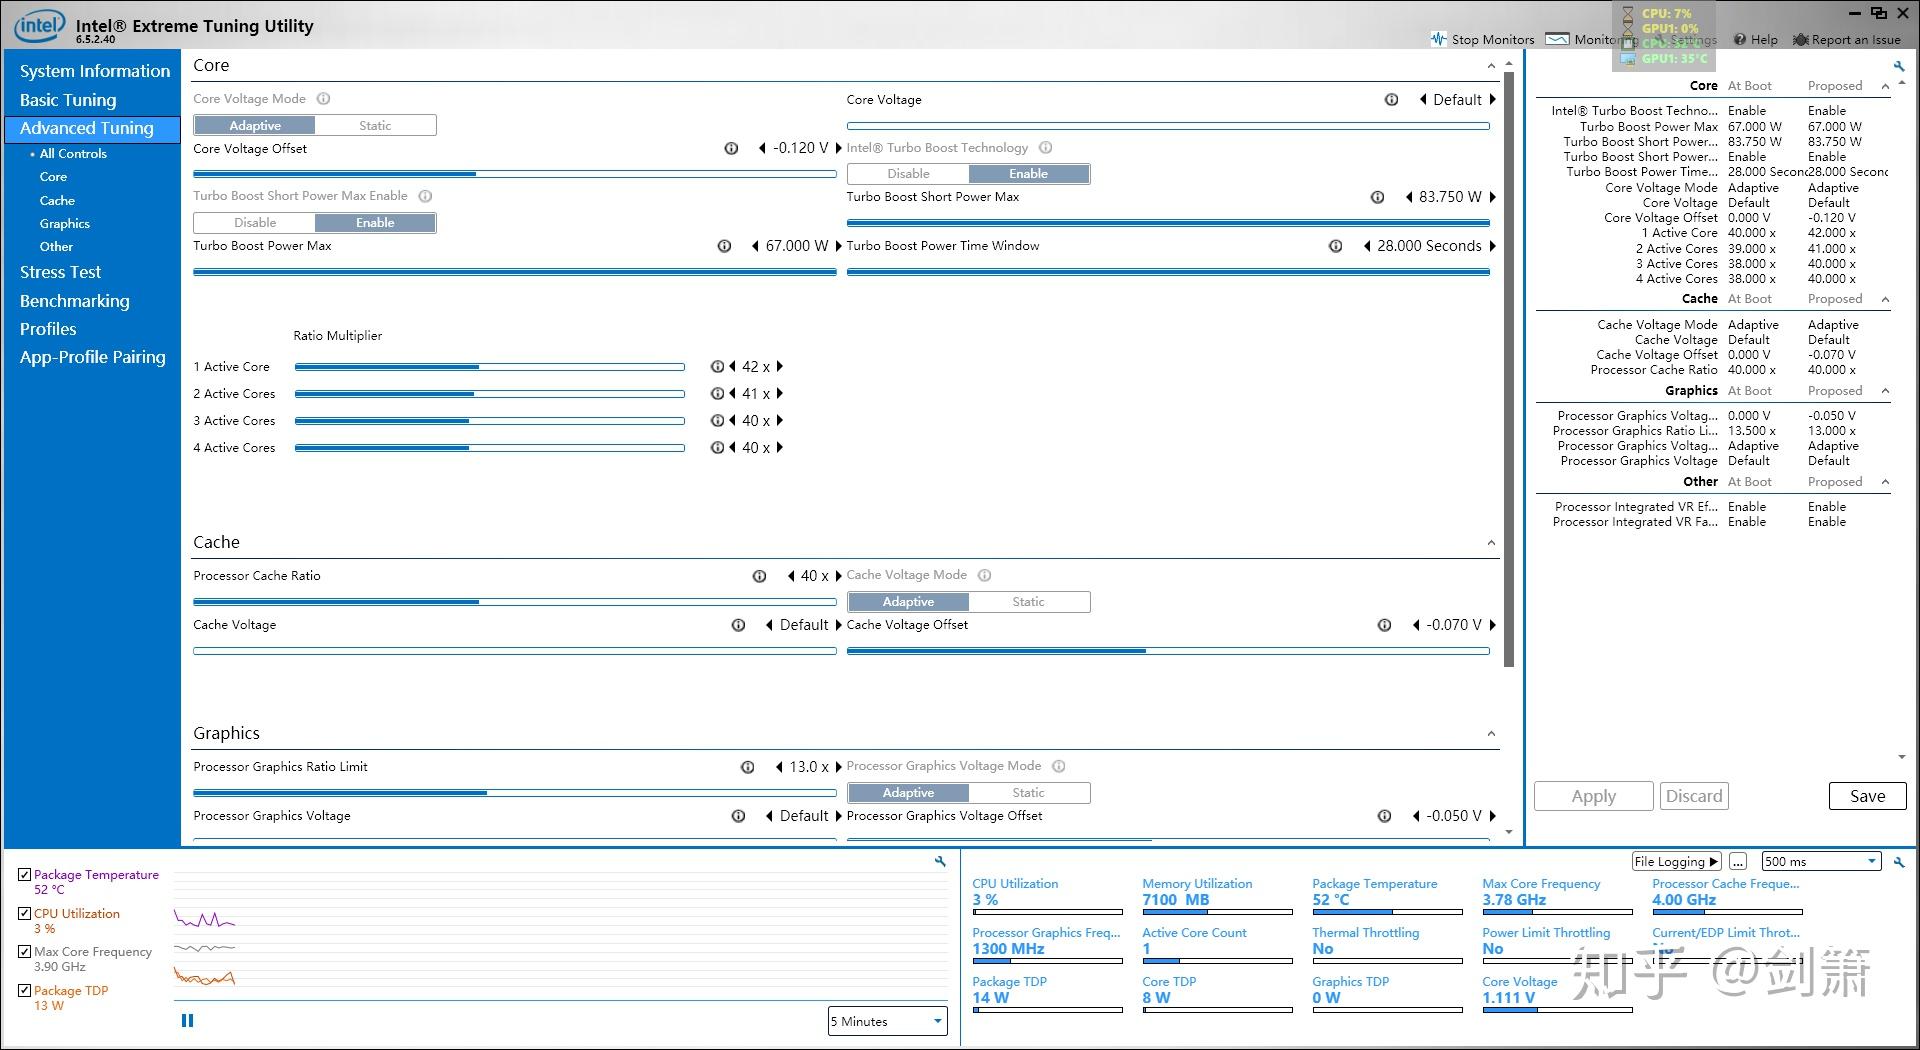Image resolution: width=1920 pixels, height=1050 pixels.
Task: Increase 1 Active Core ratio with right arrow
Action: [780, 367]
